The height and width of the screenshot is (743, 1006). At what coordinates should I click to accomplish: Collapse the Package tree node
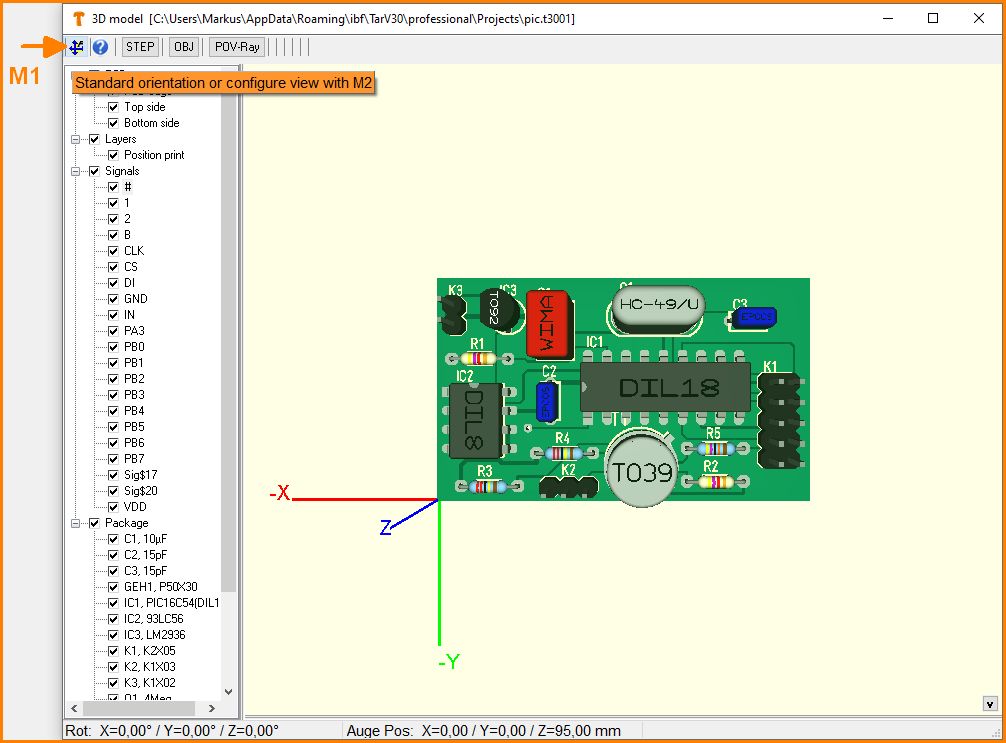click(x=76, y=523)
